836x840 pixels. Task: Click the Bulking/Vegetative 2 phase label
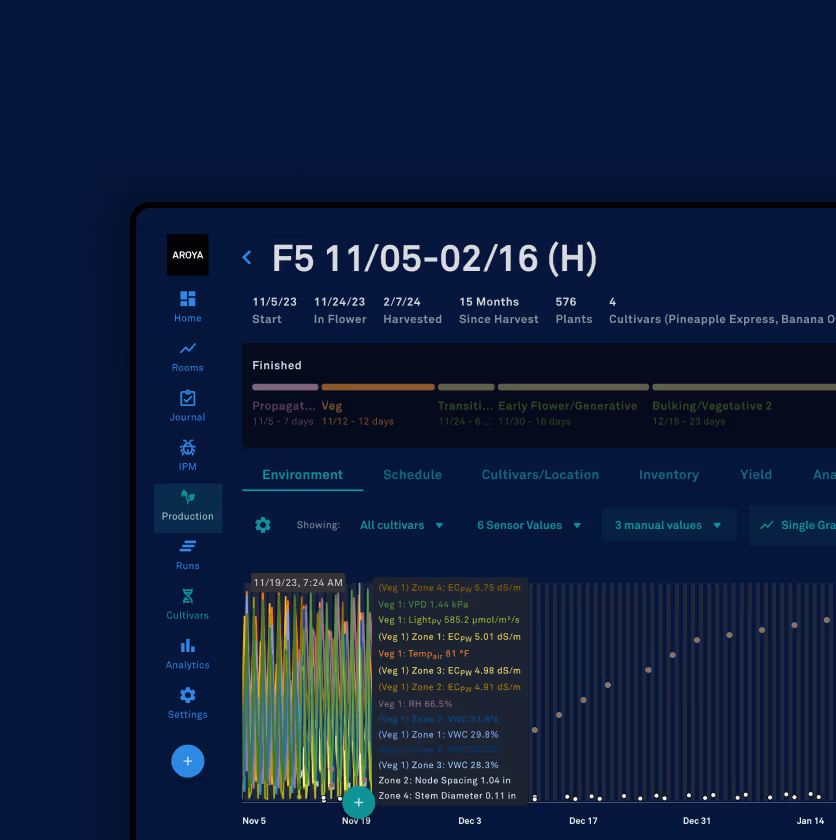pyautogui.click(x=712, y=406)
